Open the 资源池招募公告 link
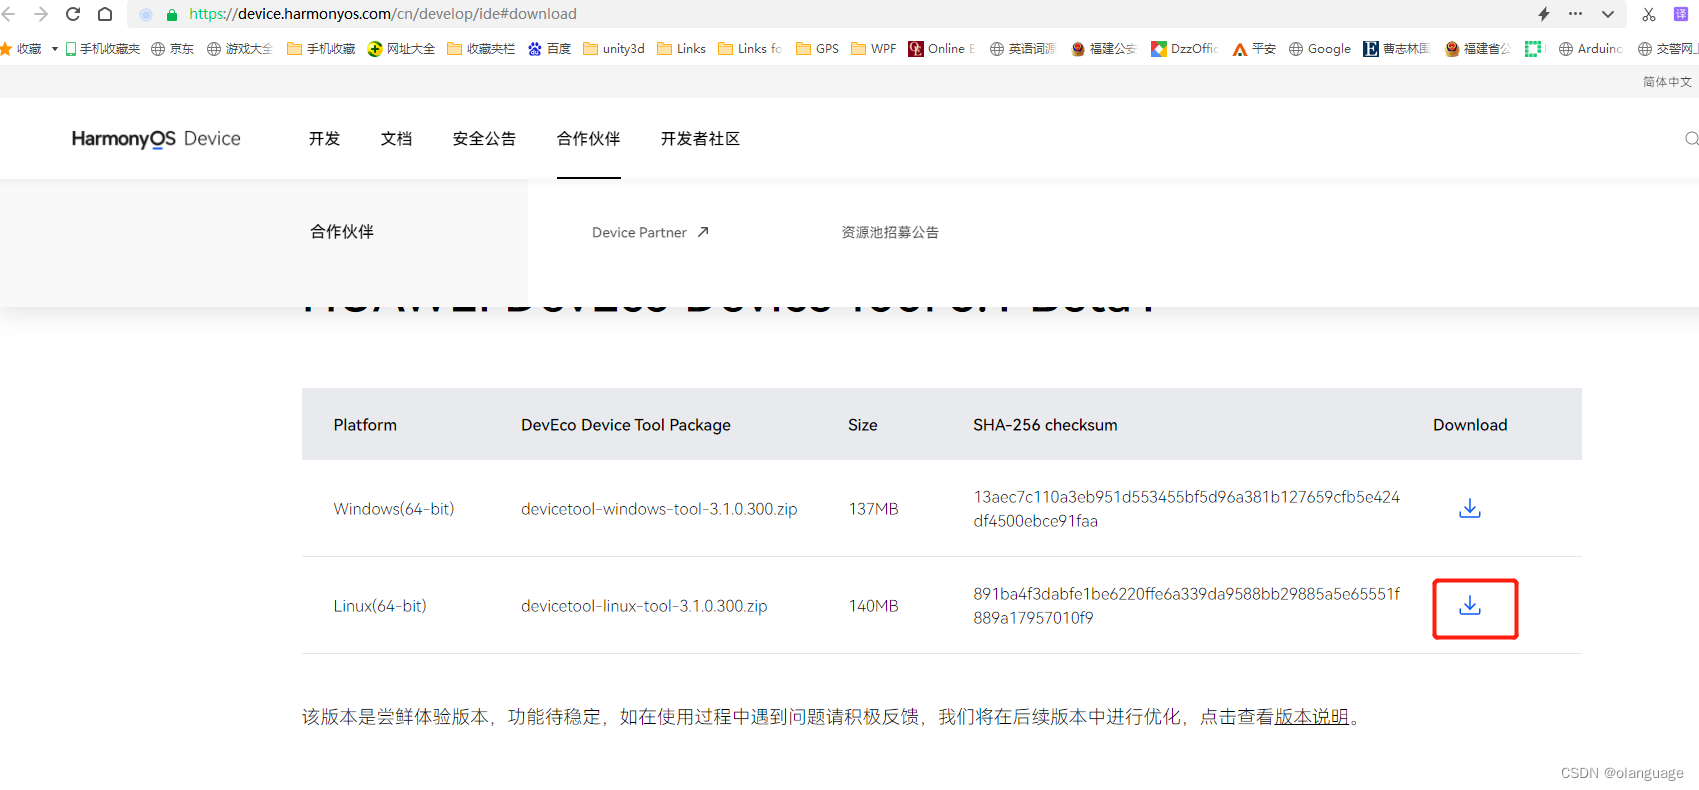This screenshot has width=1699, height=790. 890,232
